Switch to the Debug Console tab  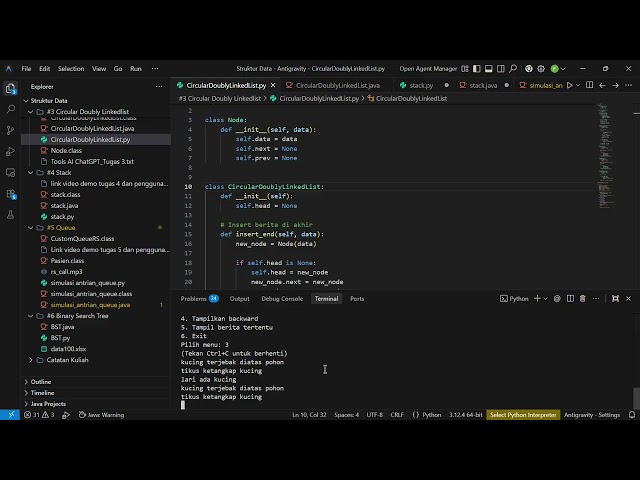282,299
